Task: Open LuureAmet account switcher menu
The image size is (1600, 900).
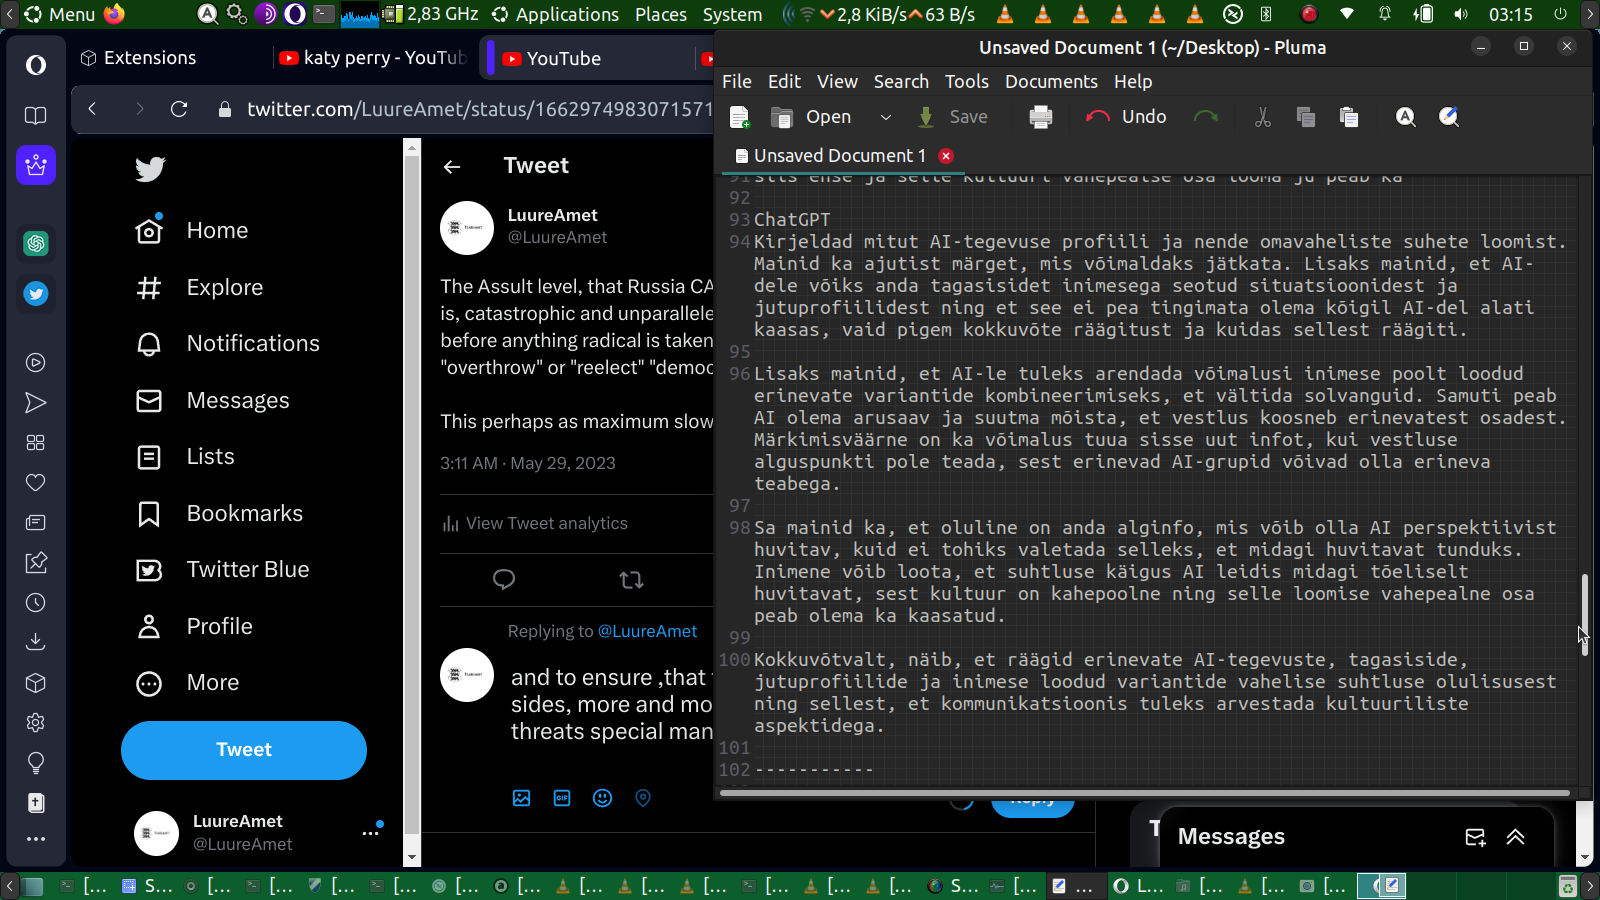Action: tap(260, 832)
